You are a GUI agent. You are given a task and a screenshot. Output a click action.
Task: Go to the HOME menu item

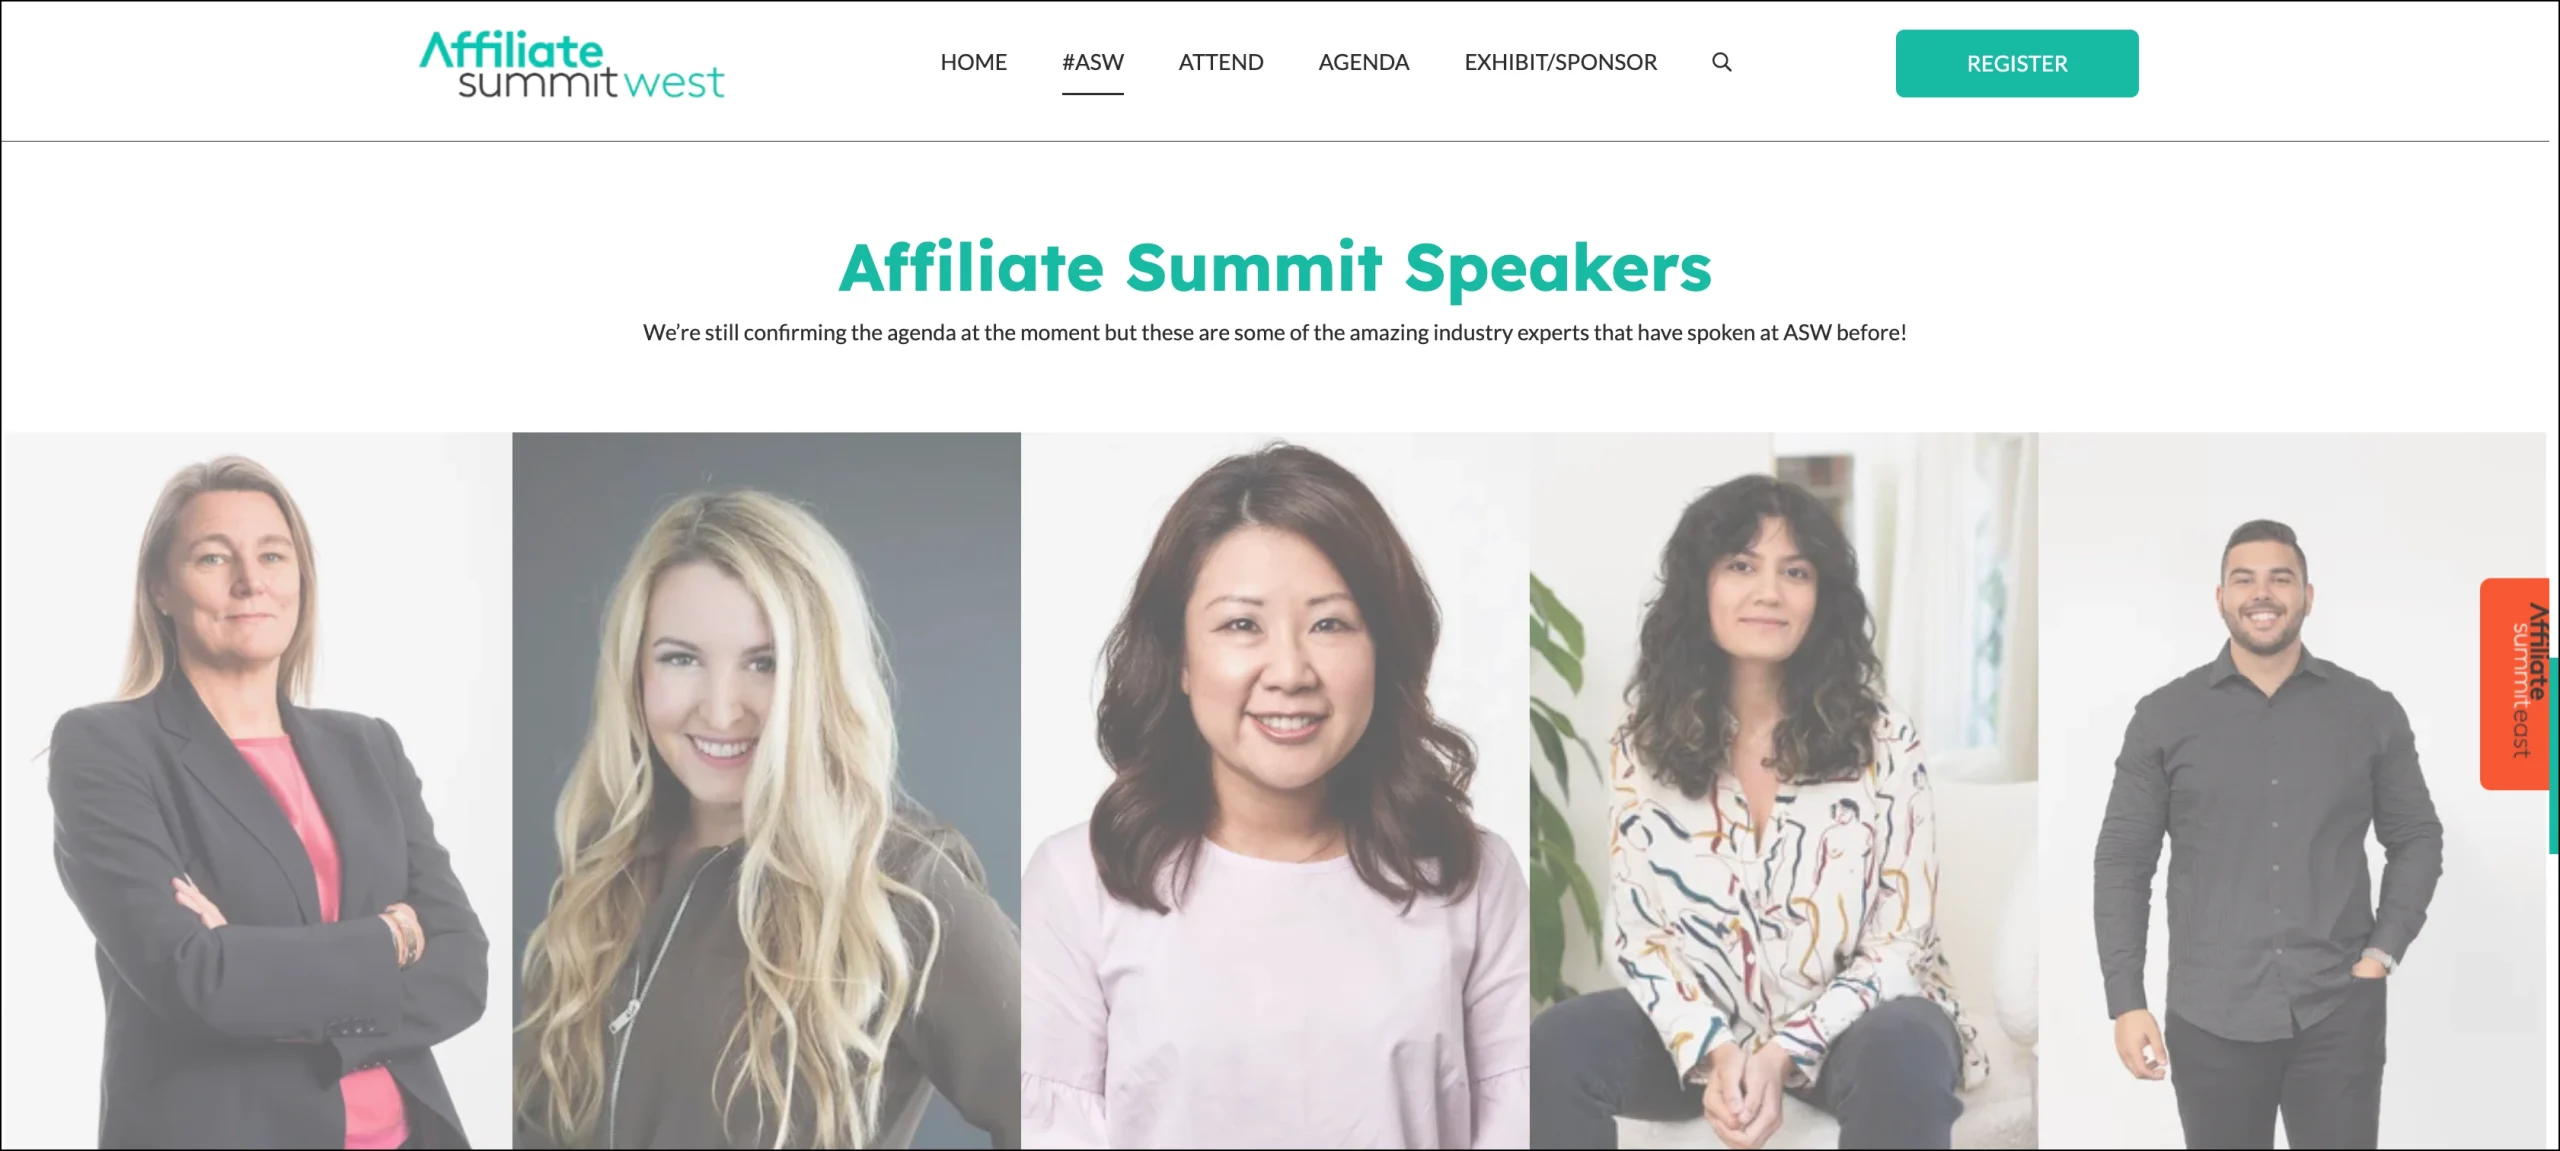[973, 62]
